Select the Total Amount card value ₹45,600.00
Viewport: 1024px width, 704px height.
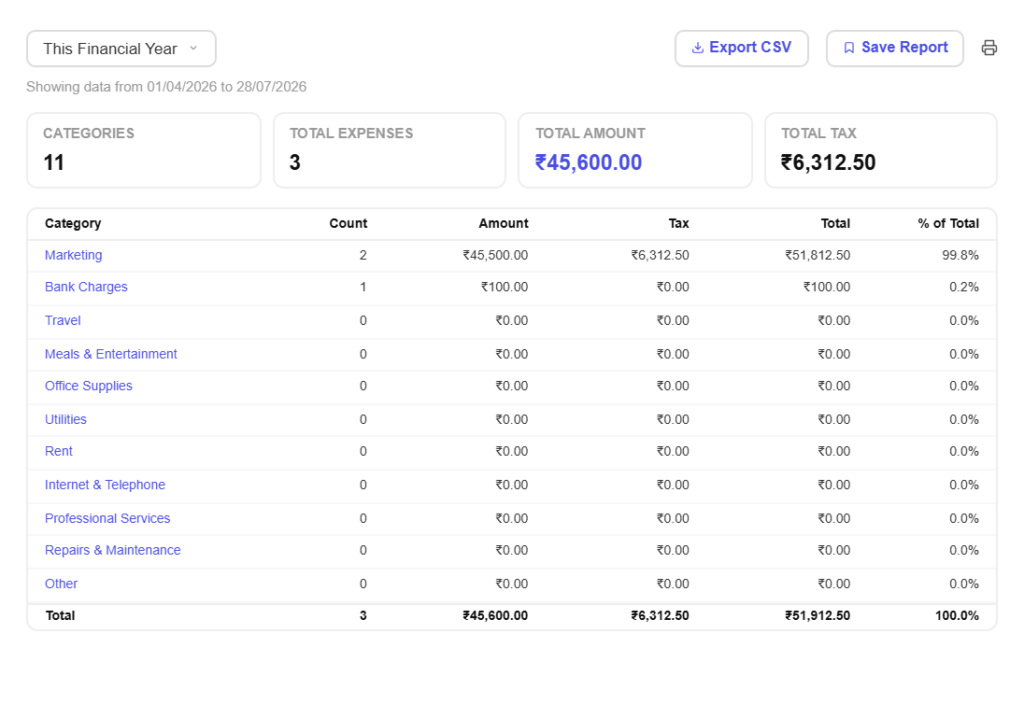point(588,162)
